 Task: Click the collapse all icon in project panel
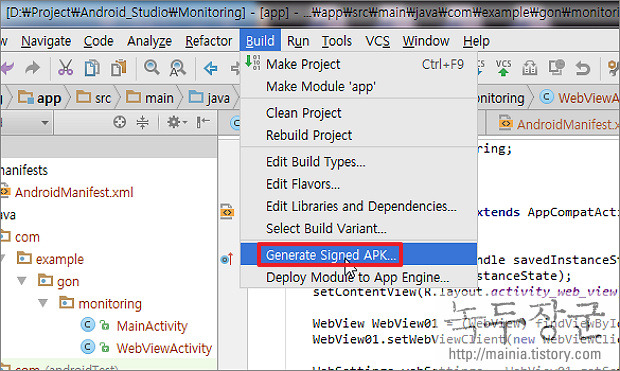[143, 122]
